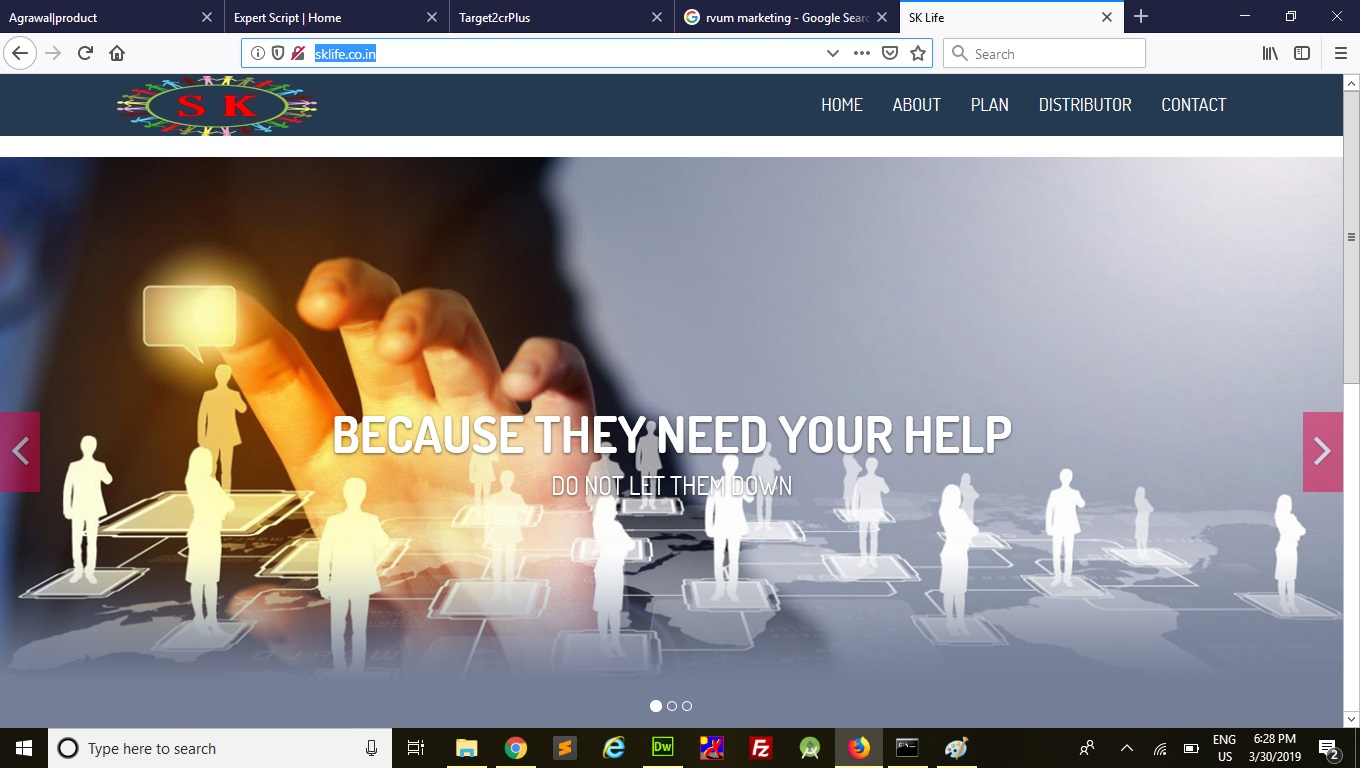Image resolution: width=1360 pixels, height=768 pixels.
Task: Advance carousel with the right arrow
Action: tap(1322, 452)
